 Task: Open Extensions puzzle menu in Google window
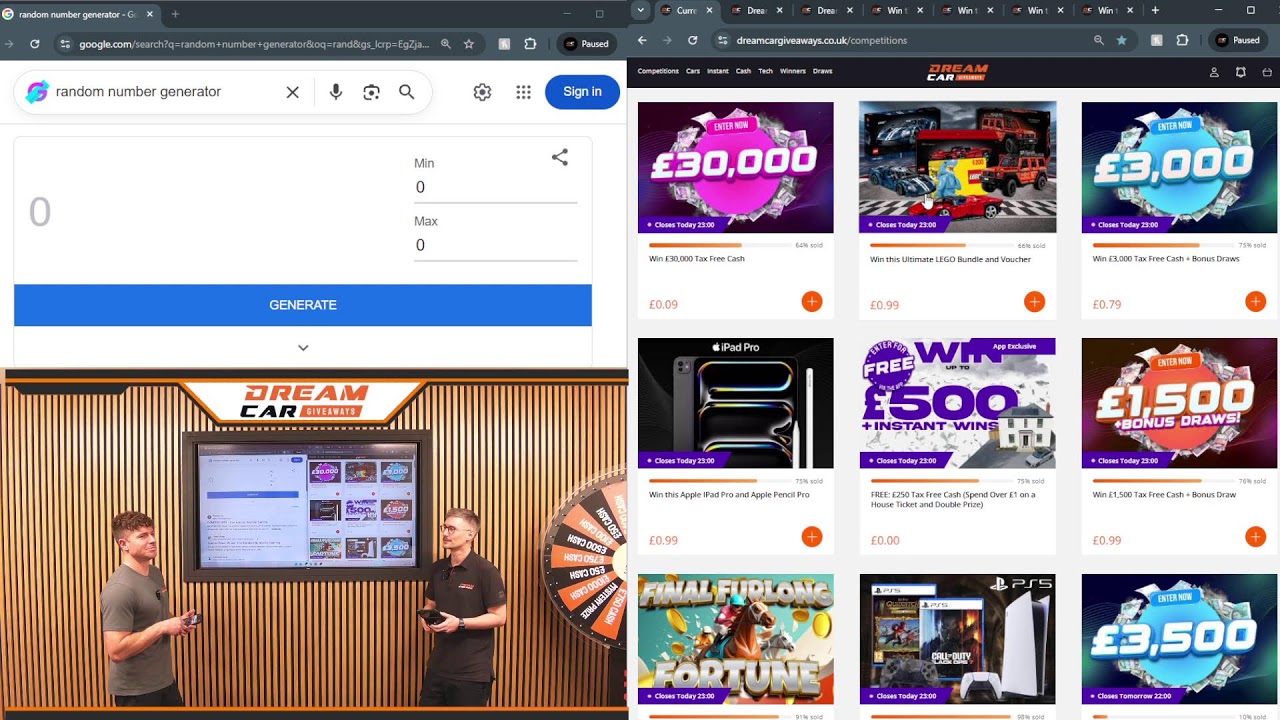click(530, 44)
